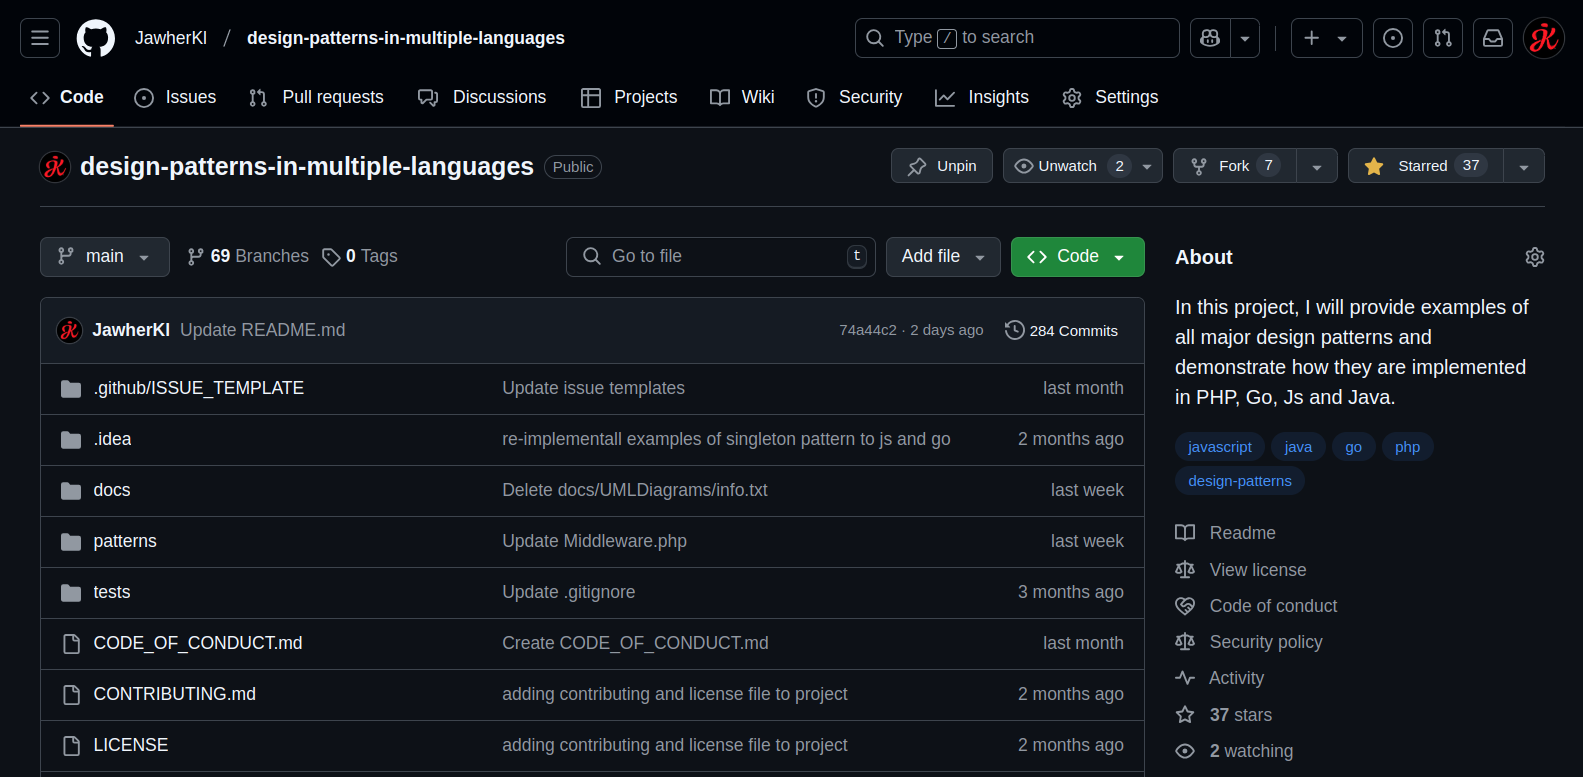The image size is (1583, 777).
Task: Open the Copilot chat icon
Action: (1210, 38)
